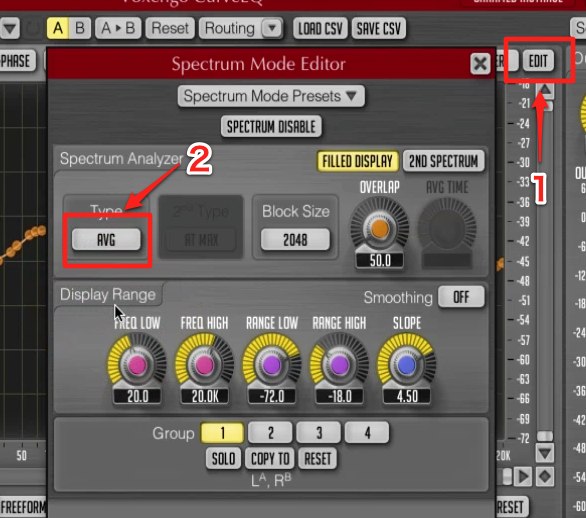Screen dimensions: 586x518
Task: Open the Smoothing OFF selector
Action: [462, 297]
